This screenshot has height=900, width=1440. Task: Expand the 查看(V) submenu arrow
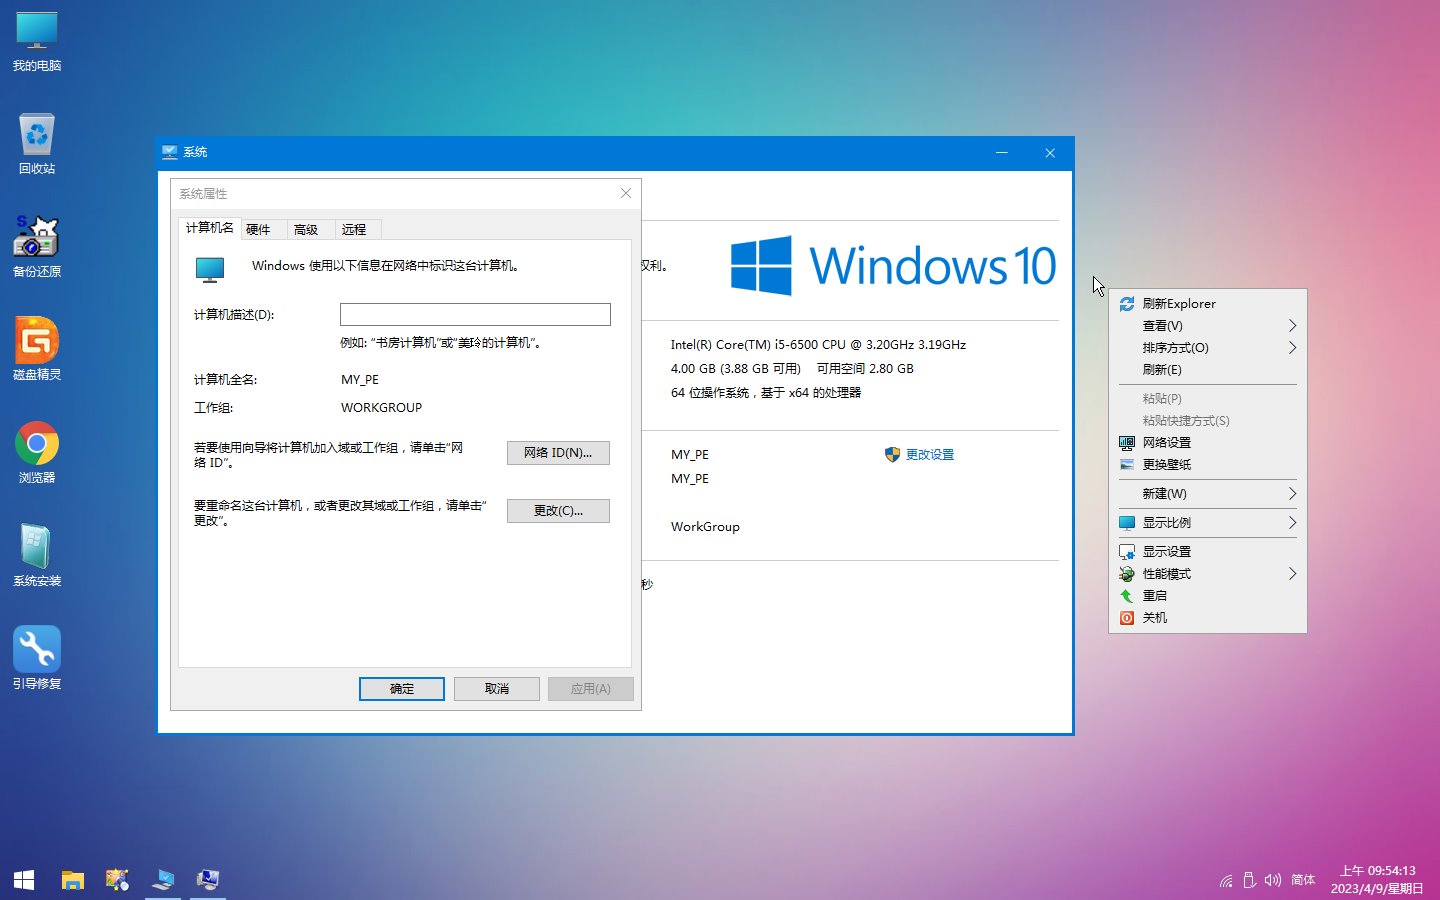1292,326
